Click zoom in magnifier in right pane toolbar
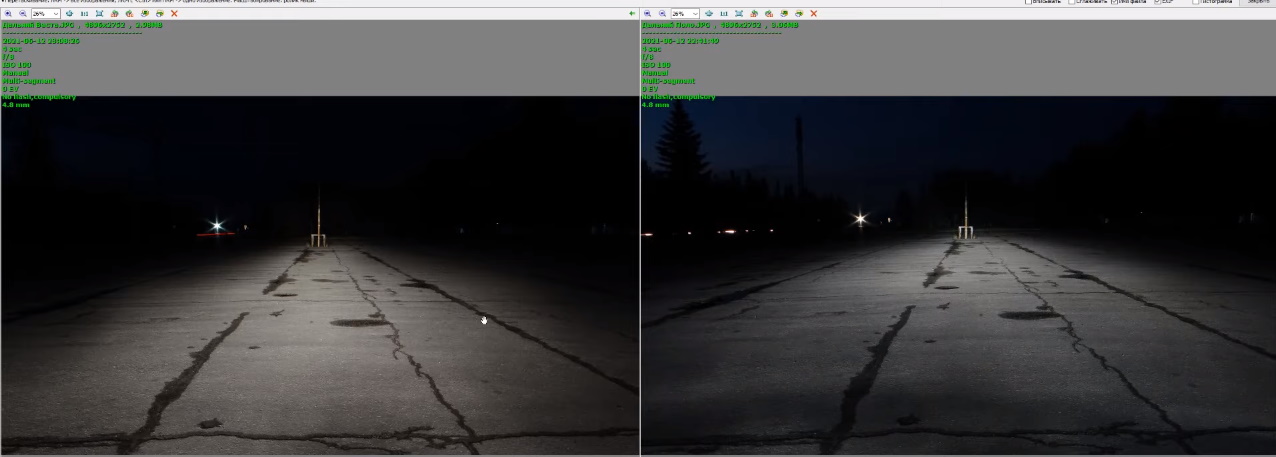 [x=647, y=13]
